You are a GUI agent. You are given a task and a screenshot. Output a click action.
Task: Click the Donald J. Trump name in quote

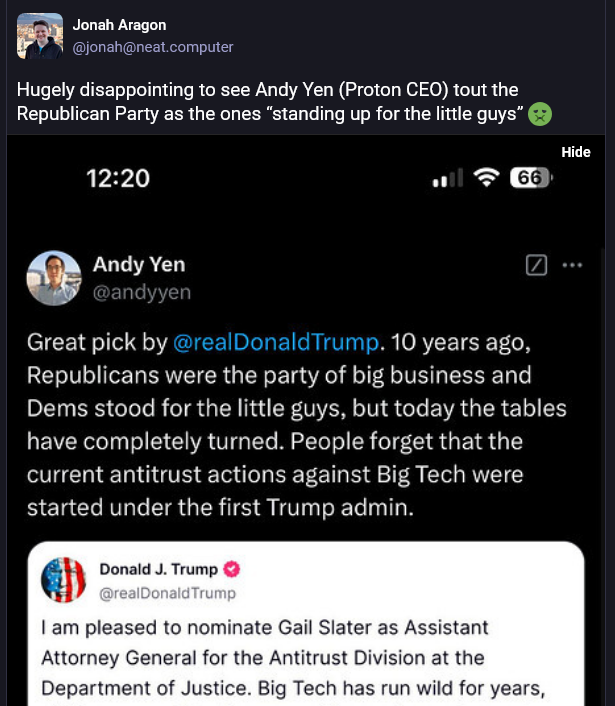point(158,569)
